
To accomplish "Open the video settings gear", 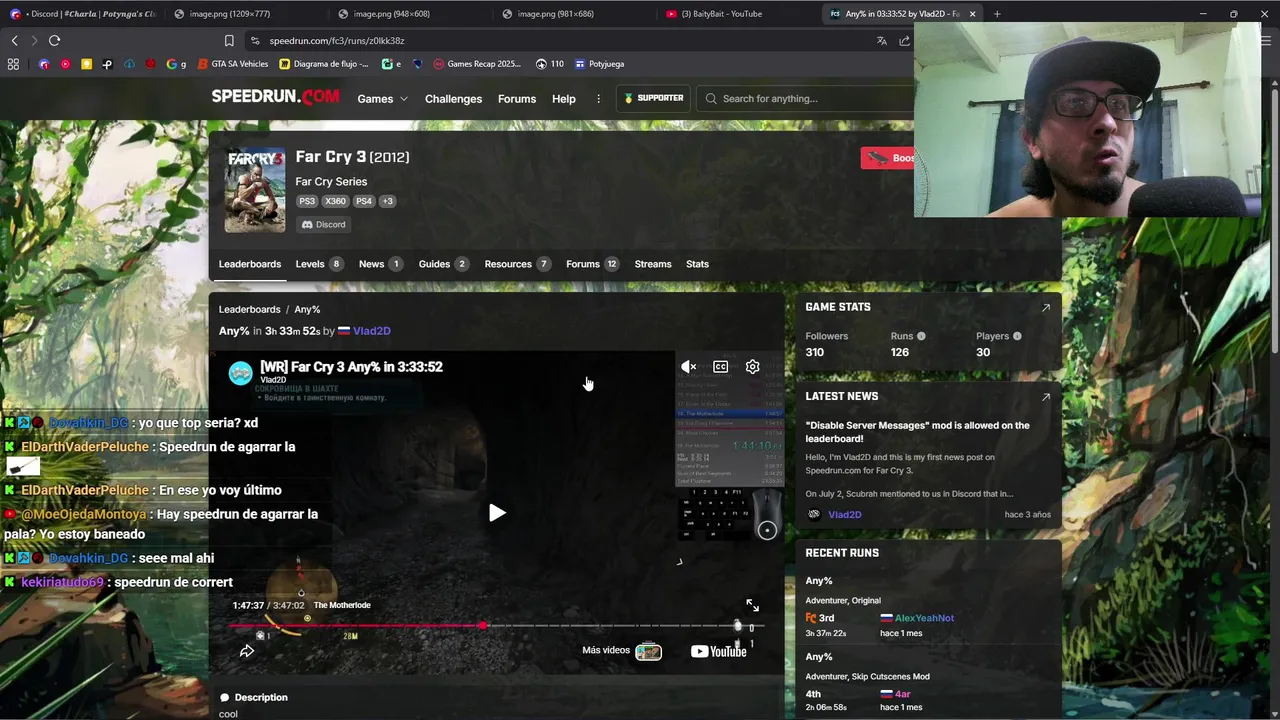I will tap(752, 367).
